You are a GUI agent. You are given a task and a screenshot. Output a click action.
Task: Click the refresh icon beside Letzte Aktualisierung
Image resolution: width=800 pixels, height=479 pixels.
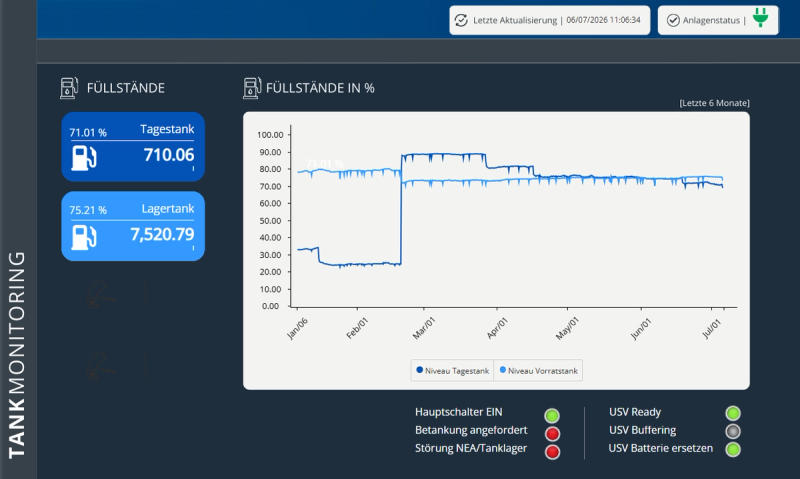click(461, 20)
